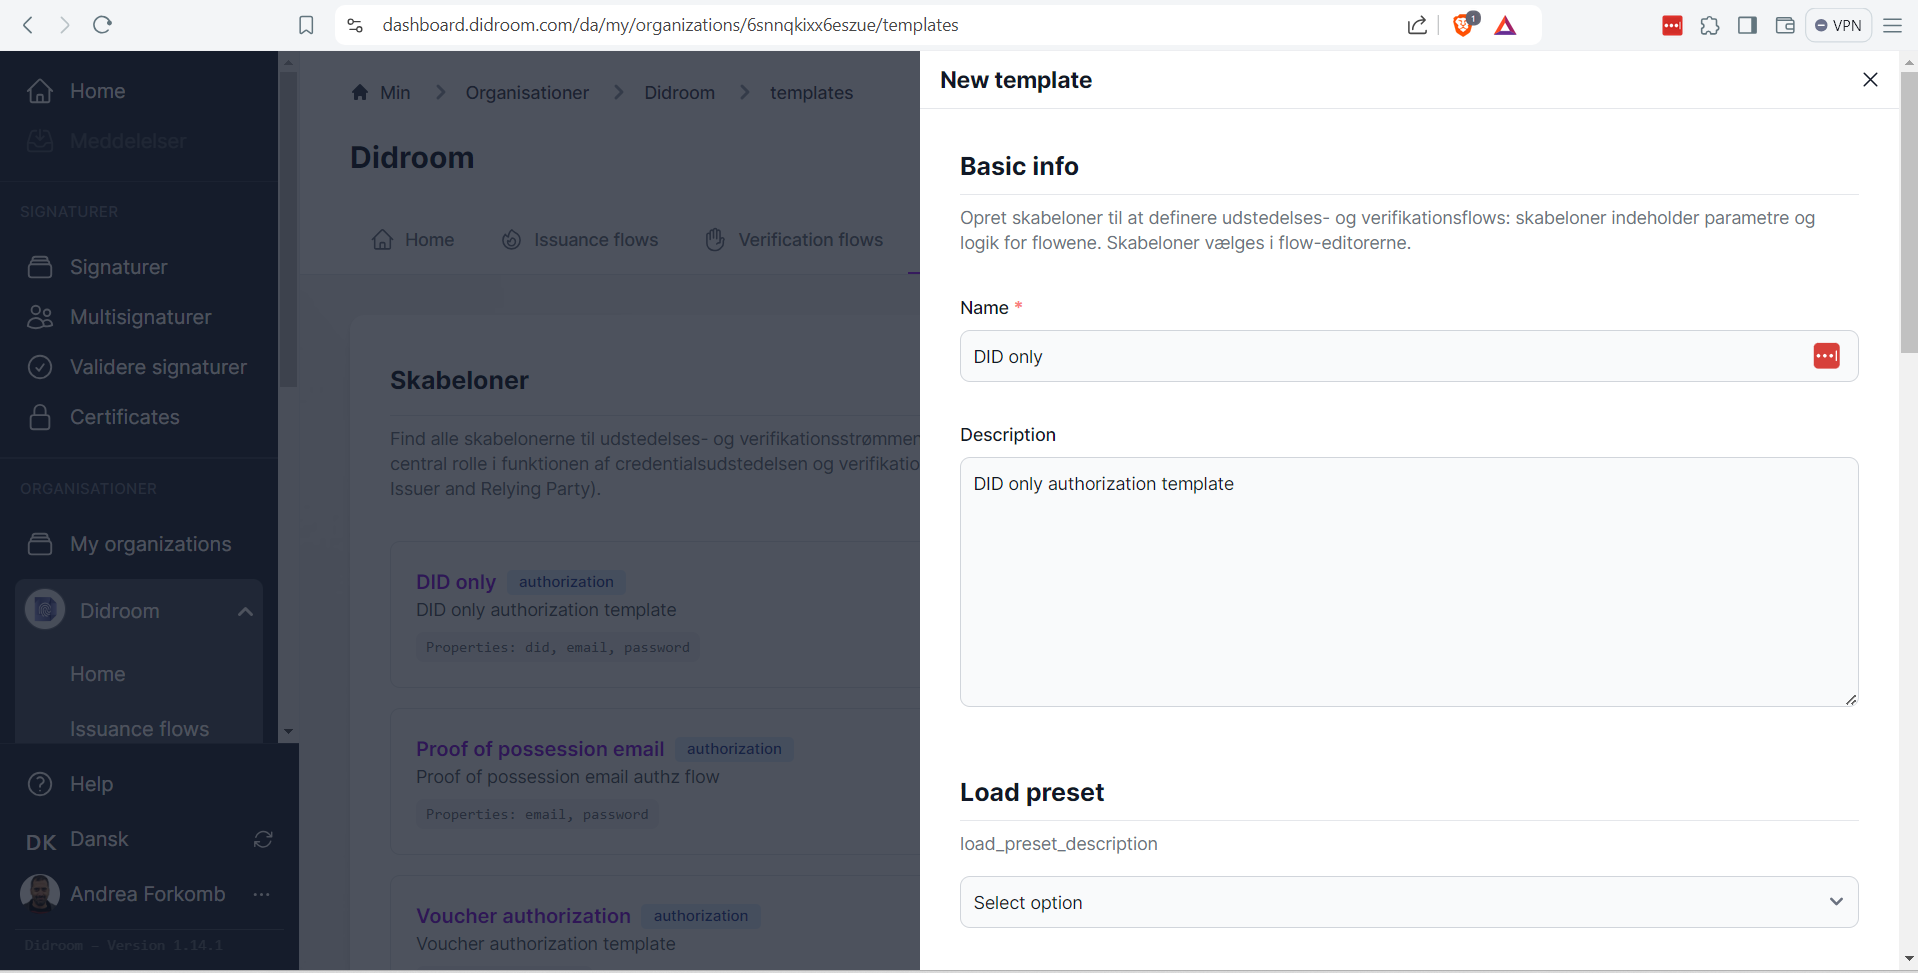This screenshot has width=1918, height=973.
Task: Click the Brave Shields lion icon
Action: click(1462, 25)
